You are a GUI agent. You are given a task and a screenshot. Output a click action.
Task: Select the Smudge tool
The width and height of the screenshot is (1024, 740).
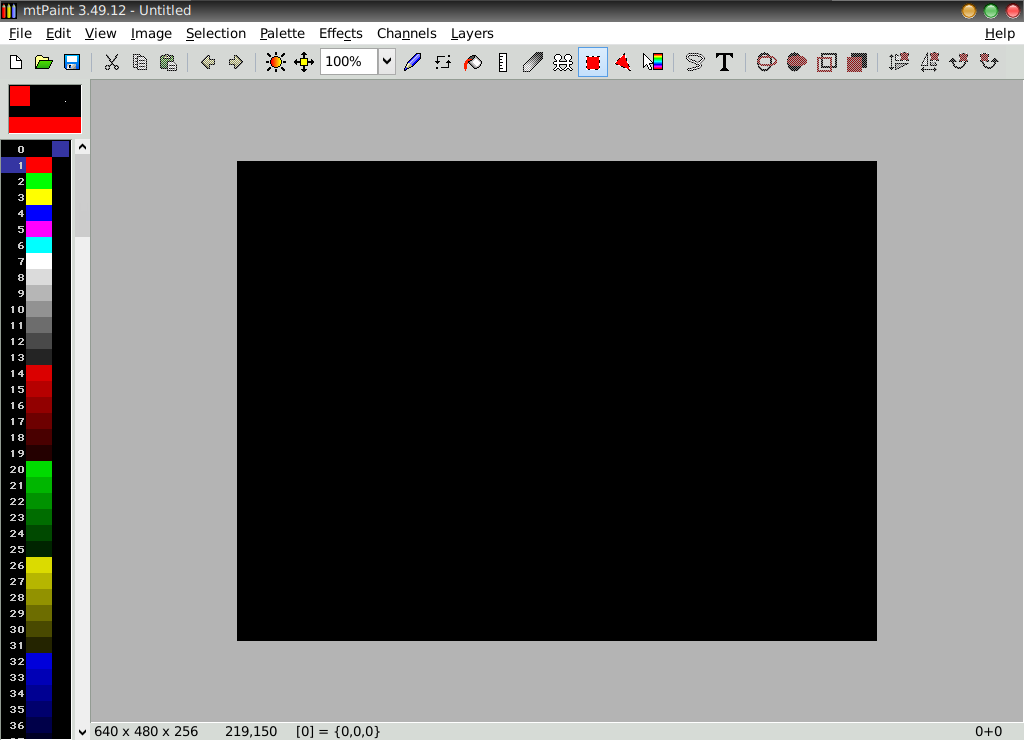tap(533, 62)
